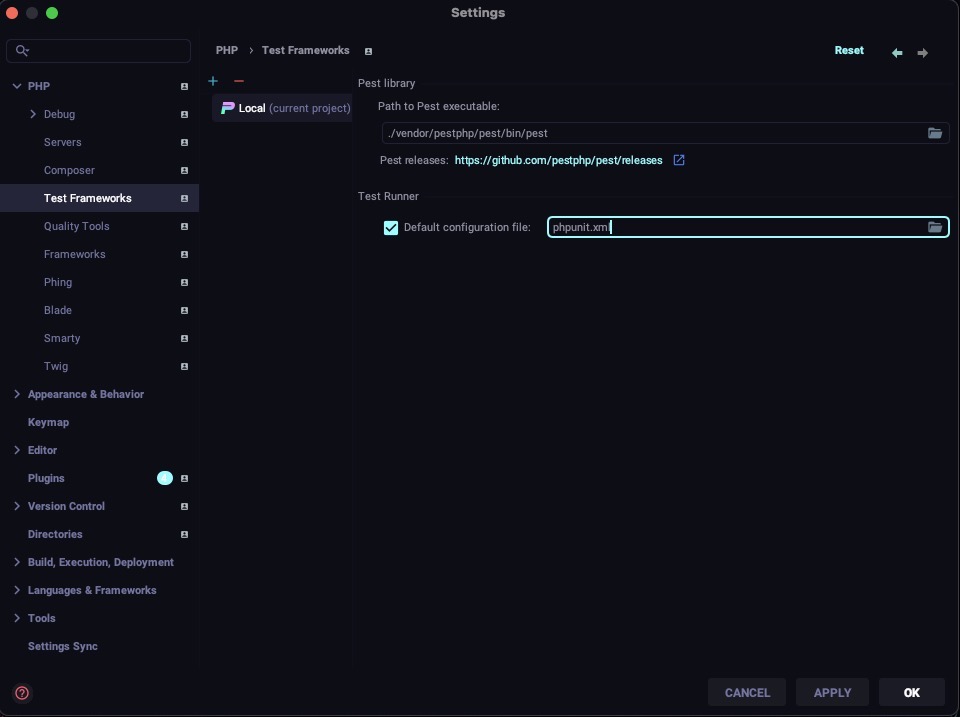Add a new test framework configuration
This screenshot has width=960, height=717.
point(213,81)
